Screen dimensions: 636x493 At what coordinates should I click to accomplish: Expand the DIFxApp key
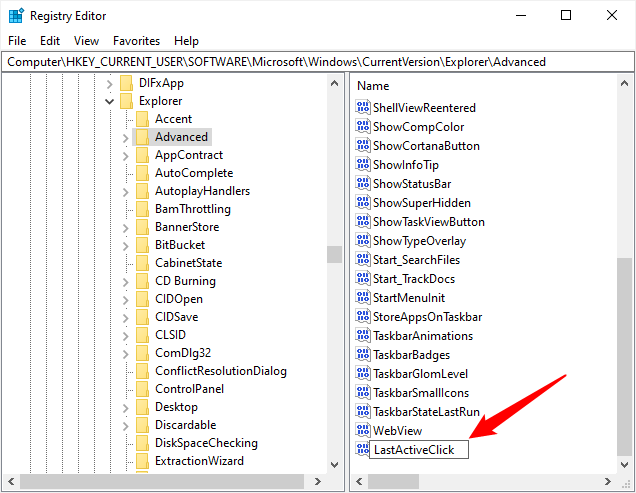[109, 84]
